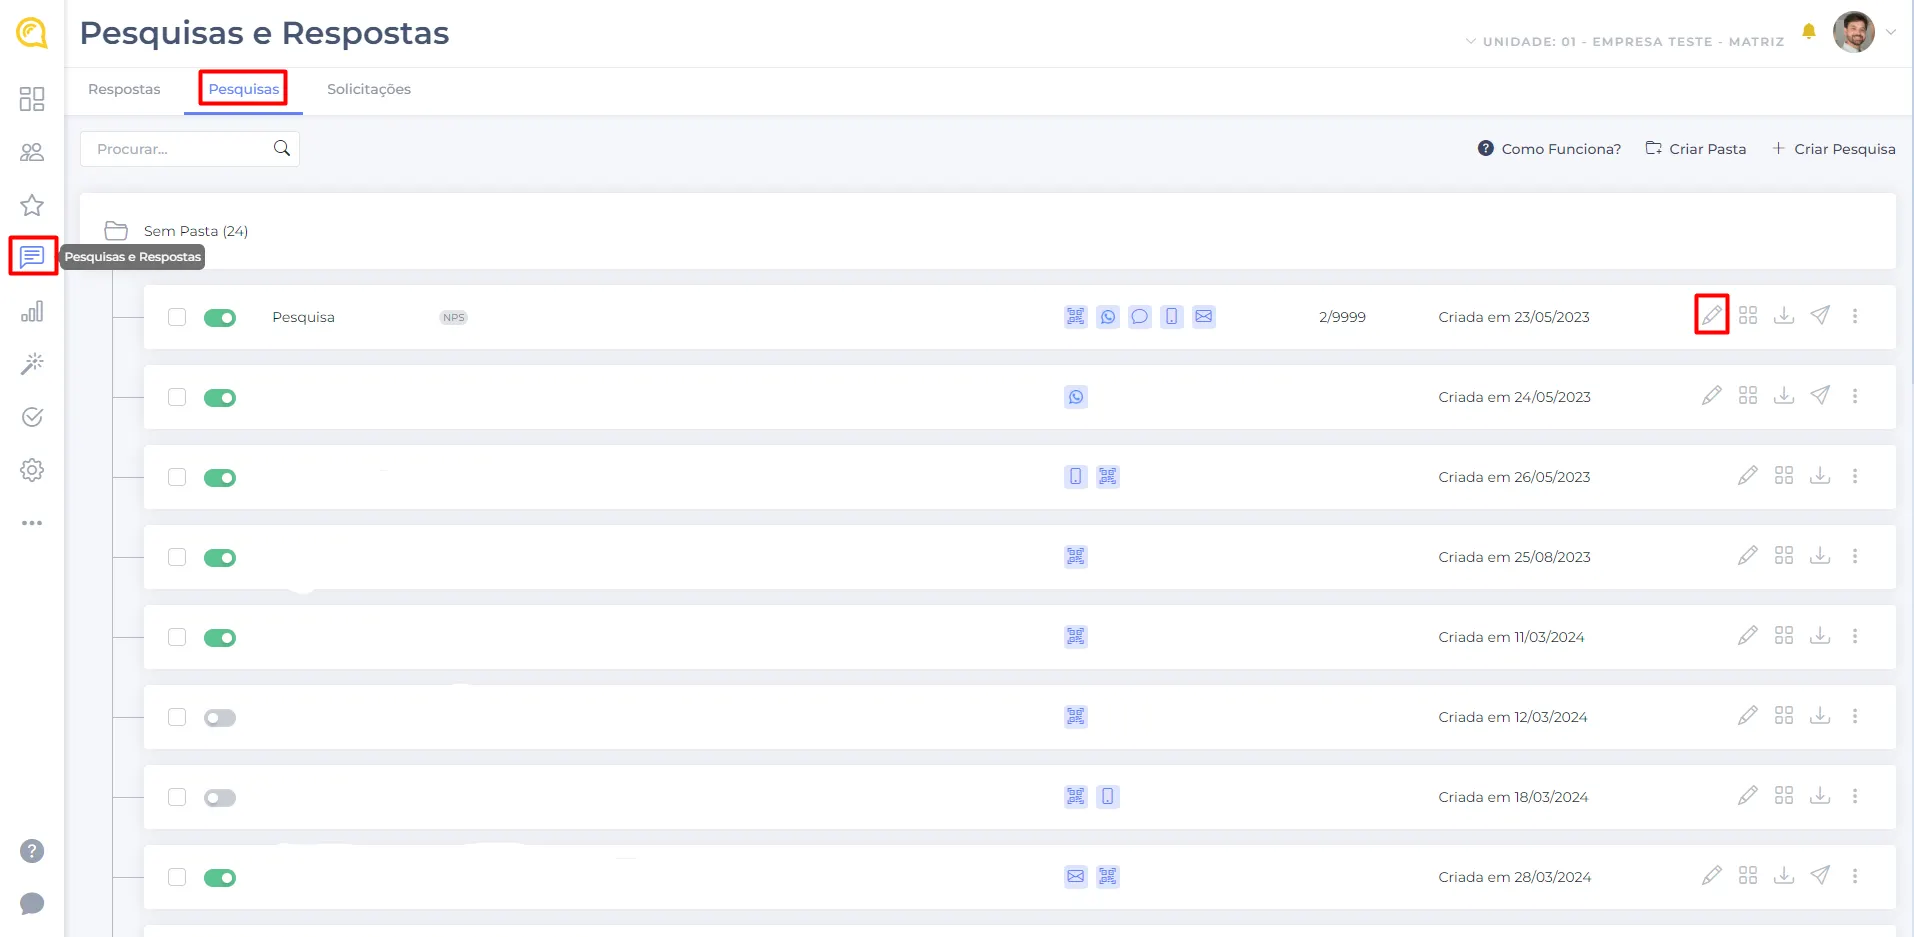Enable the toggle for the 12/03/2024 survey

[220, 718]
